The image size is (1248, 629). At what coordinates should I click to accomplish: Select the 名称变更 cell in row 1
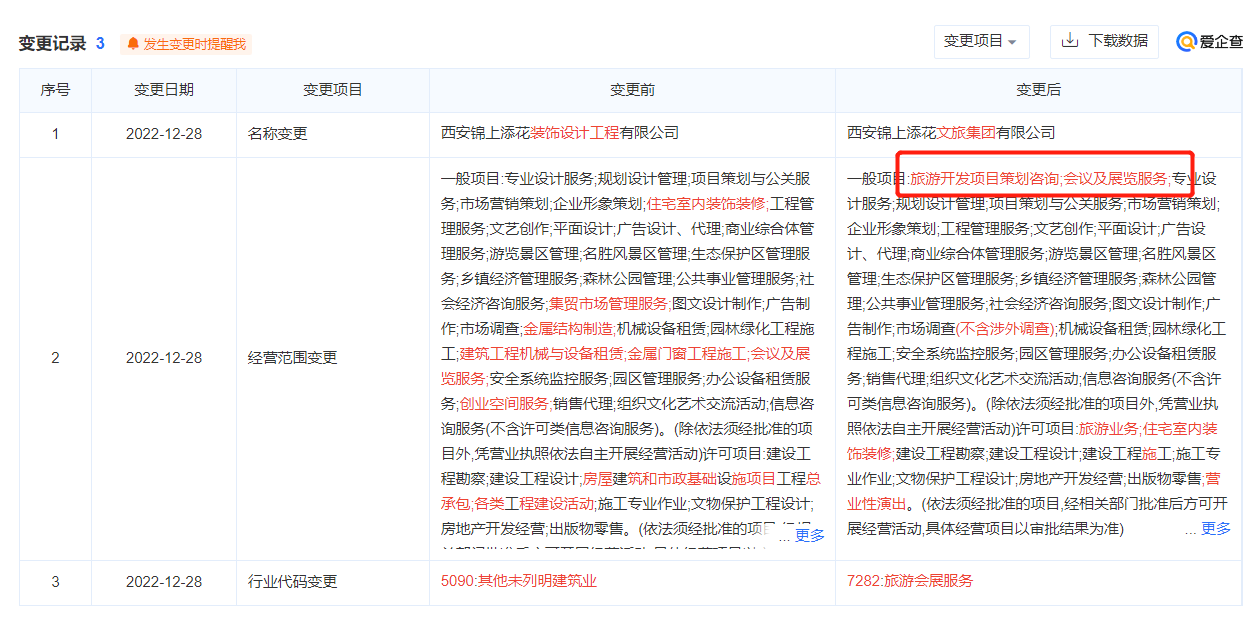333,134
